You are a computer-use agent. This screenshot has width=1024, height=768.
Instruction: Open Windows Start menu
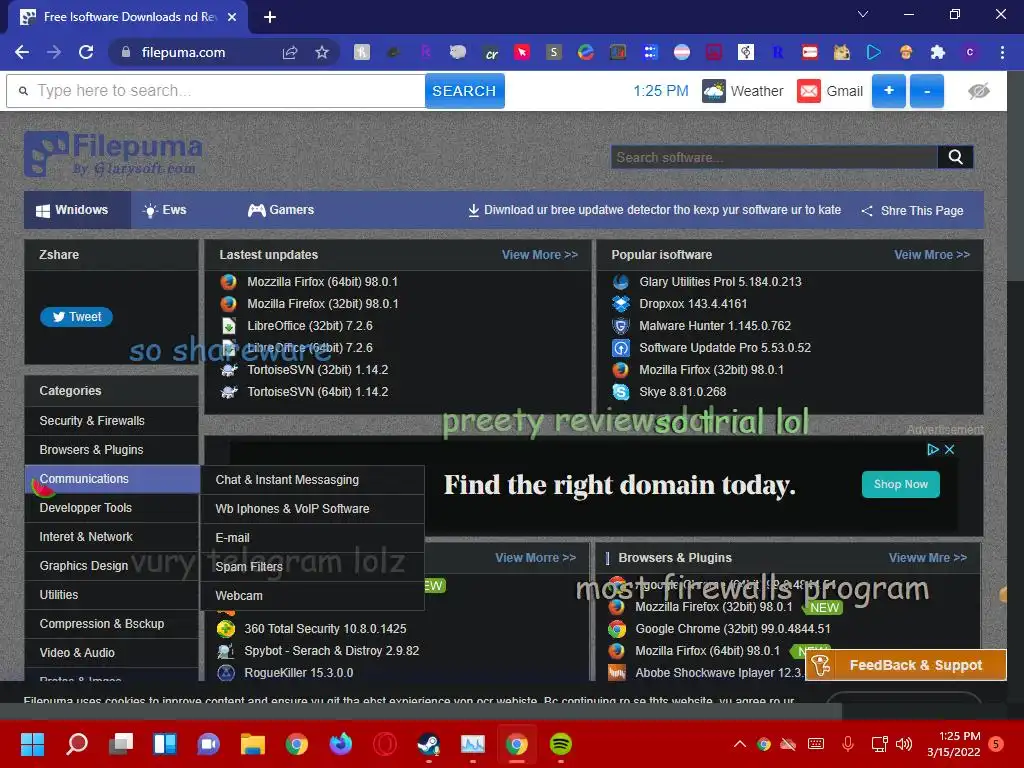tap(32, 743)
